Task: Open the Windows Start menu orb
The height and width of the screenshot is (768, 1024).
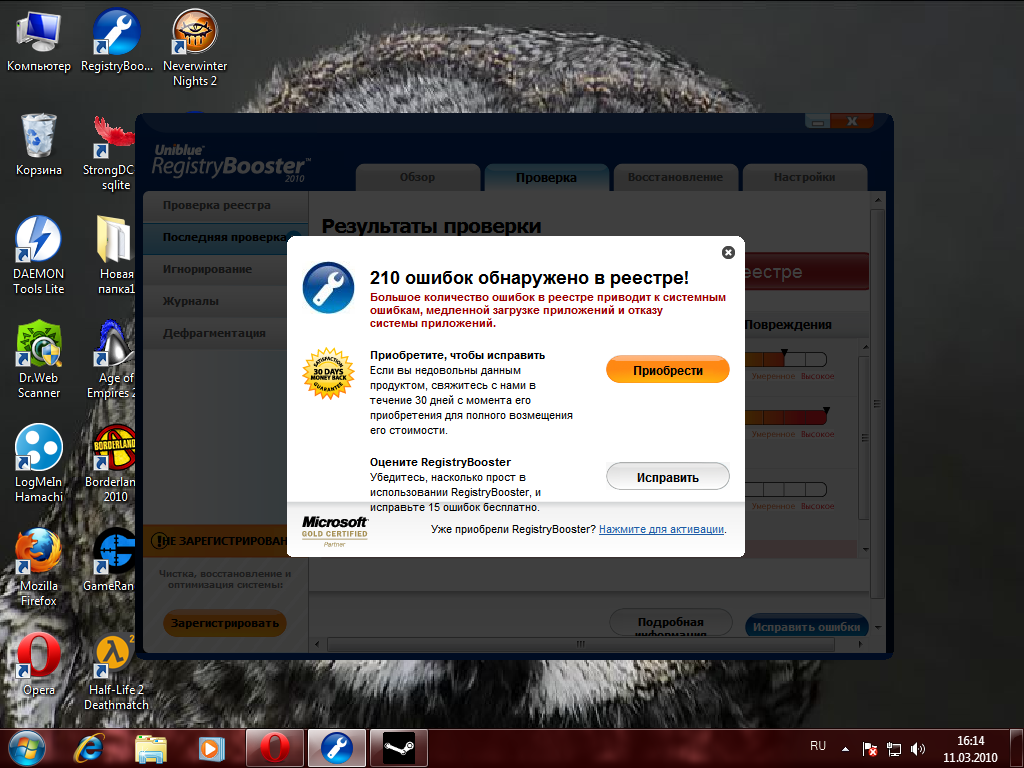Action: click(x=27, y=749)
